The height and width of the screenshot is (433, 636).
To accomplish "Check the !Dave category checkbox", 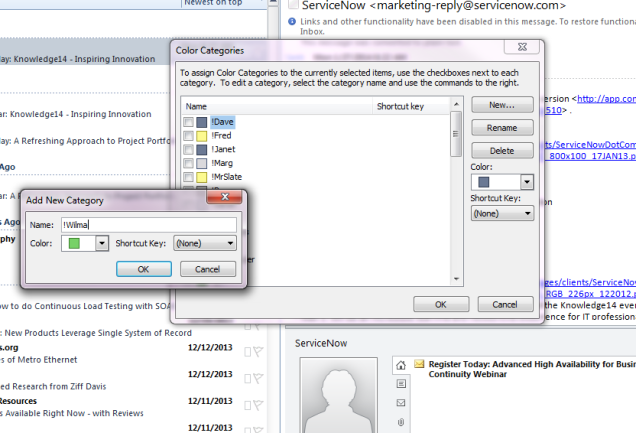I will click(188, 122).
